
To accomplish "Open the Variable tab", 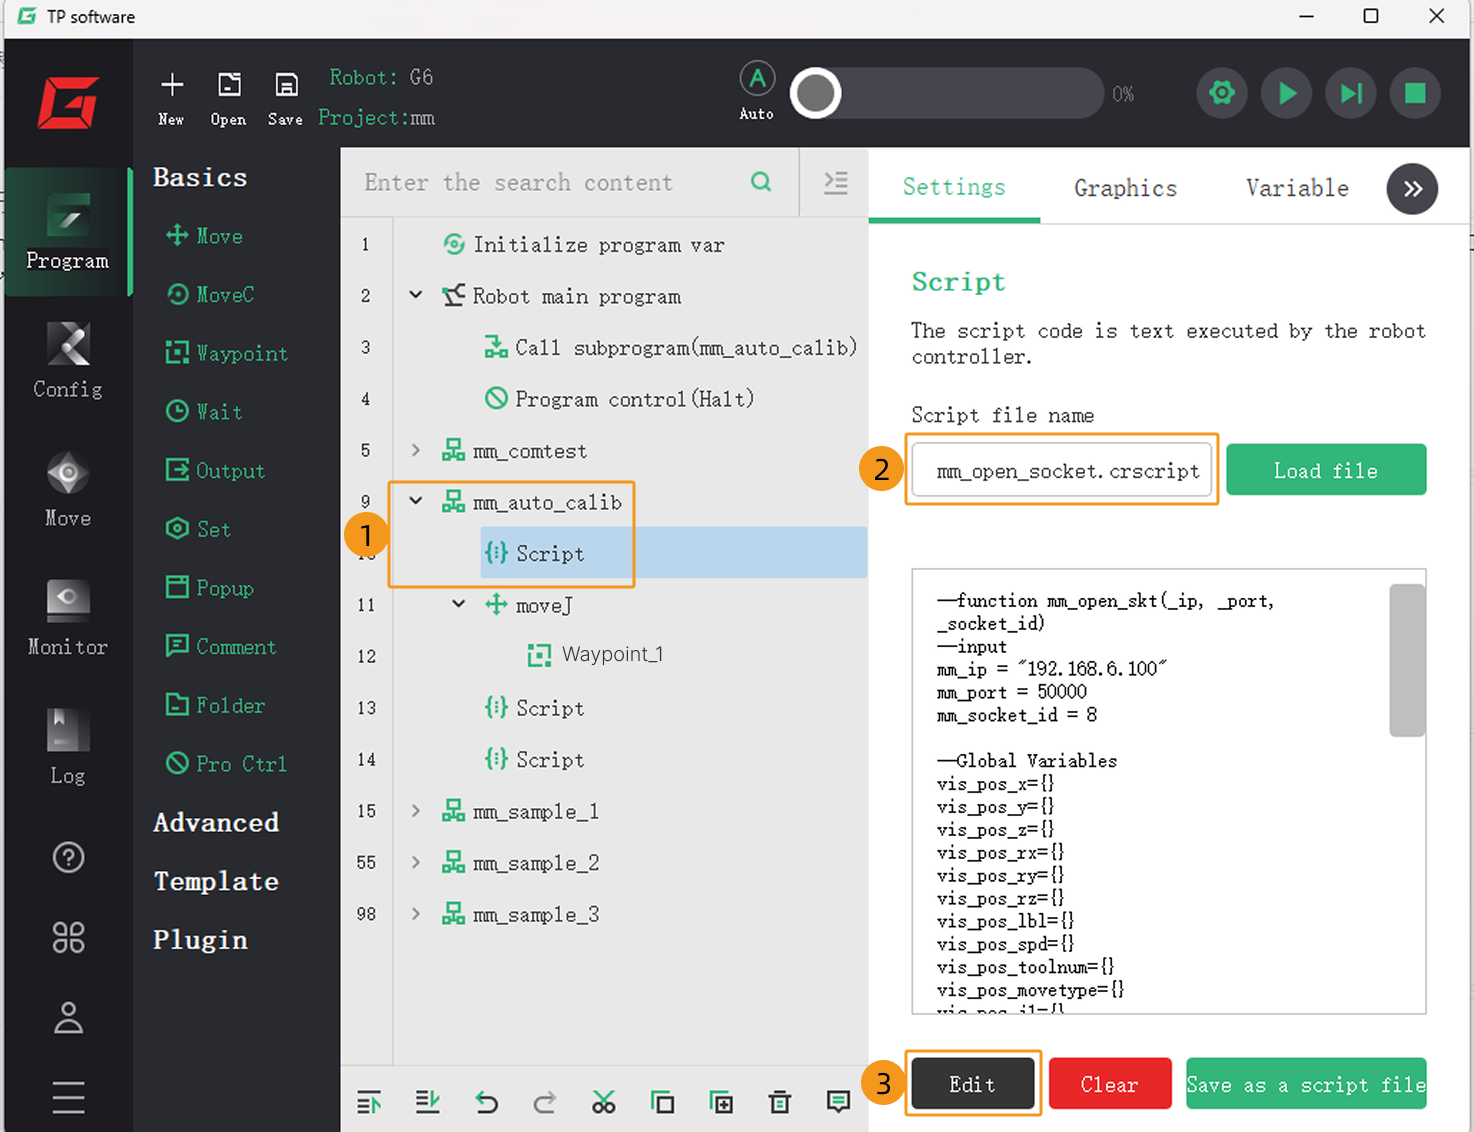I will 1297,188.
